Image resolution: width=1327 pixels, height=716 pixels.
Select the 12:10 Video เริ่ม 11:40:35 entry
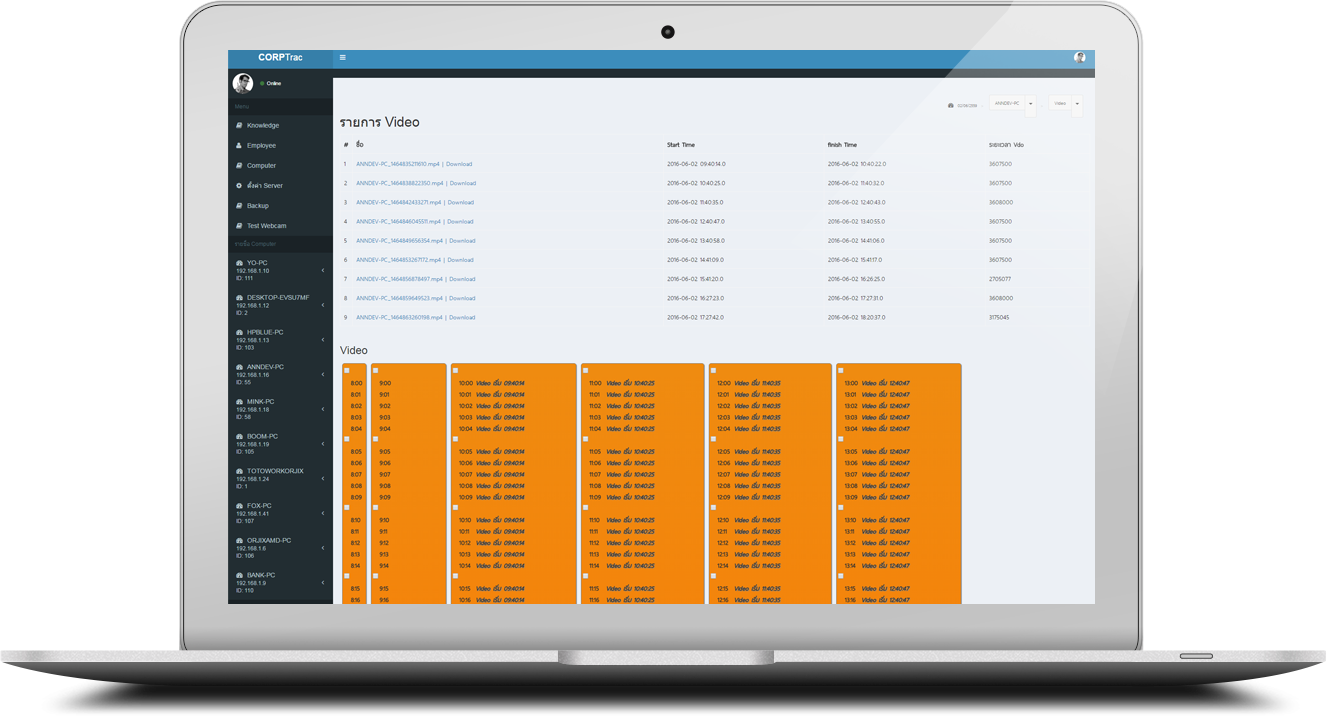pos(749,520)
